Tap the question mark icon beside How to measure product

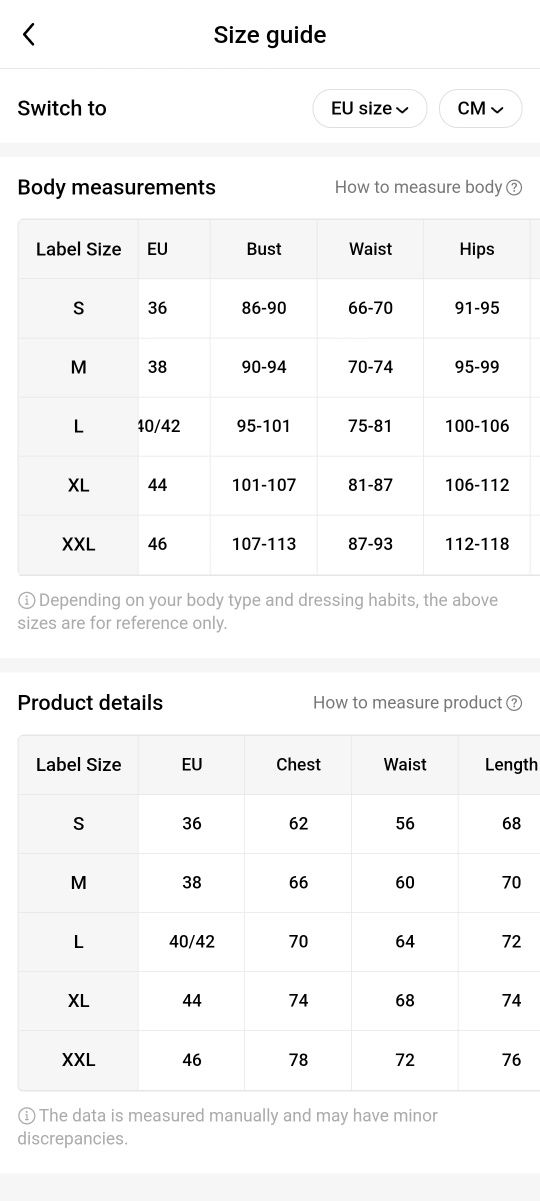click(x=514, y=703)
